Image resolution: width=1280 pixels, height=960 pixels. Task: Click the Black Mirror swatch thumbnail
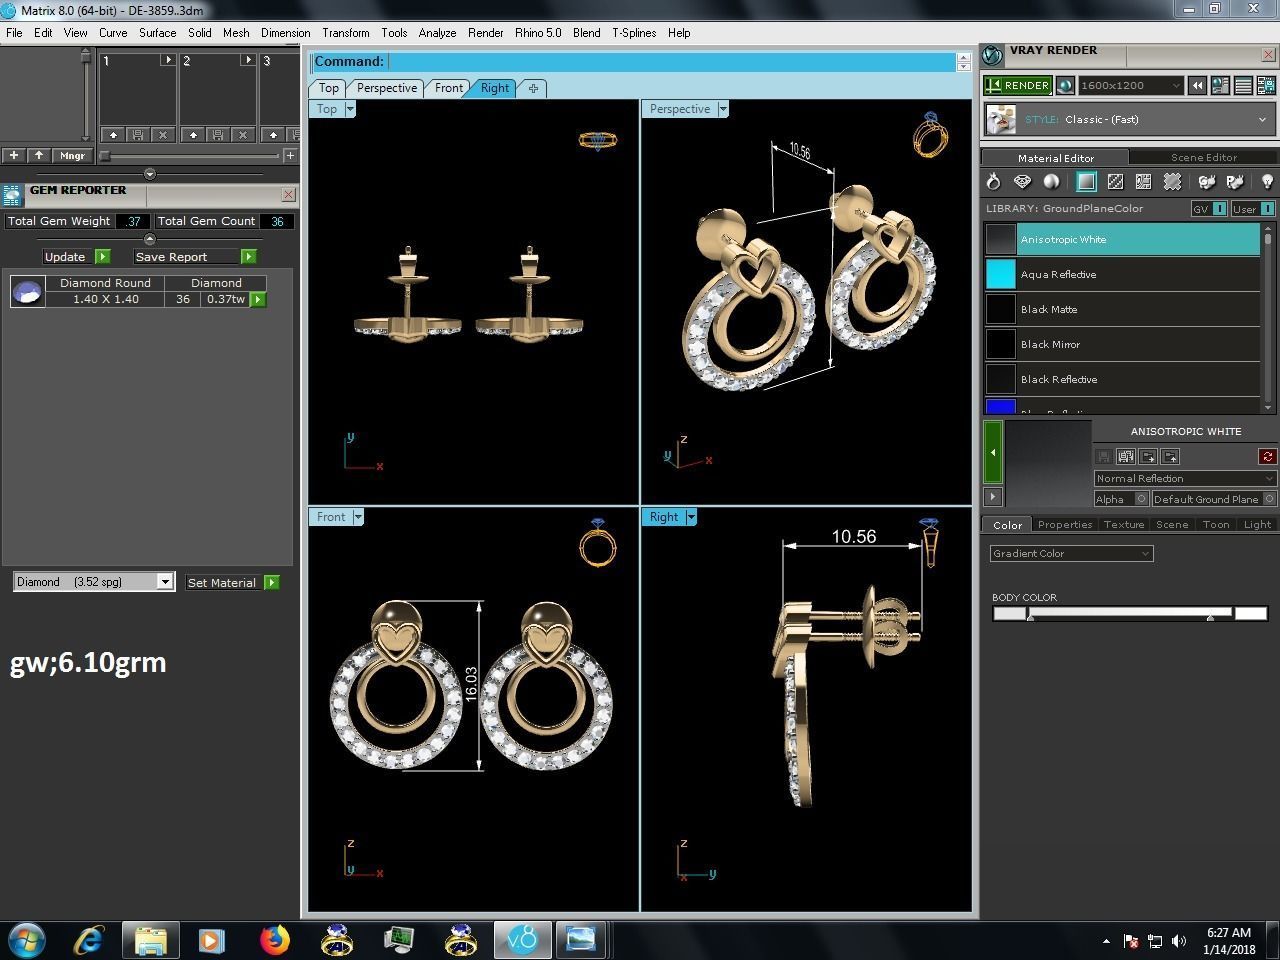pyautogui.click(x=1001, y=344)
